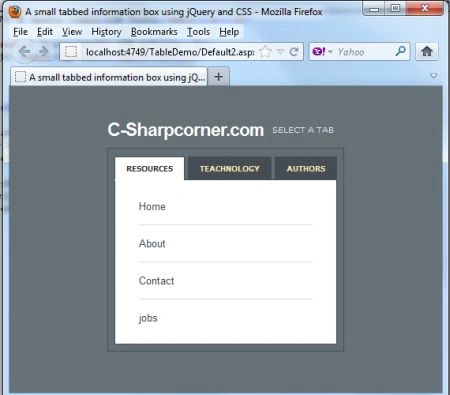The height and width of the screenshot is (395, 450).
Task: Reload the page with the refresh icon
Action: click(x=294, y=52)
